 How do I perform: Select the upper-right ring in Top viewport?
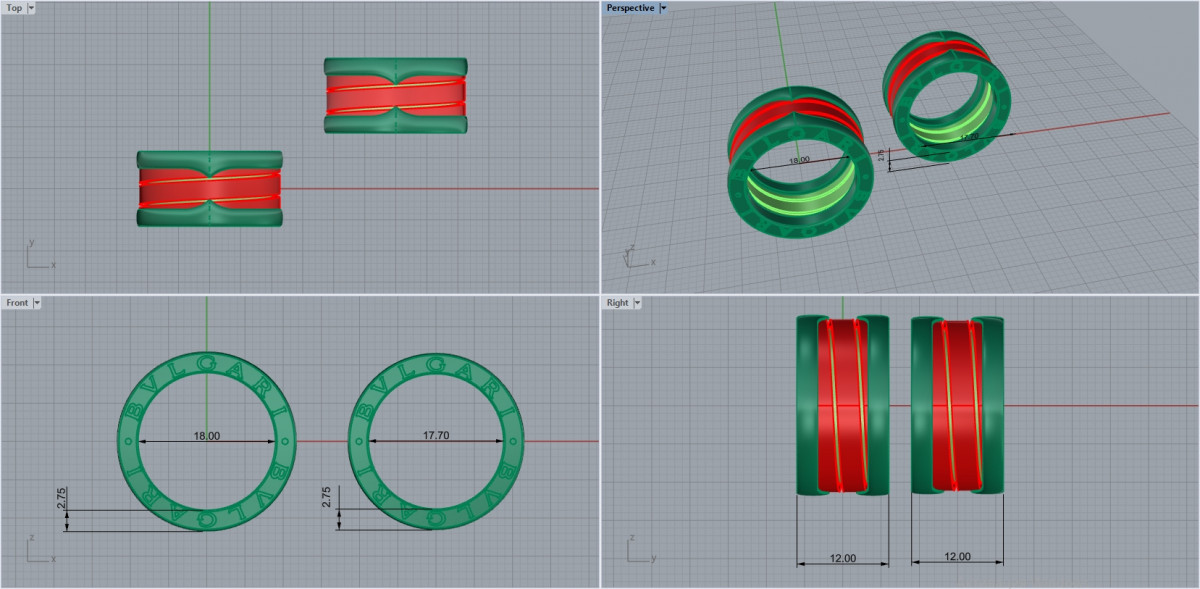[396, 95]
